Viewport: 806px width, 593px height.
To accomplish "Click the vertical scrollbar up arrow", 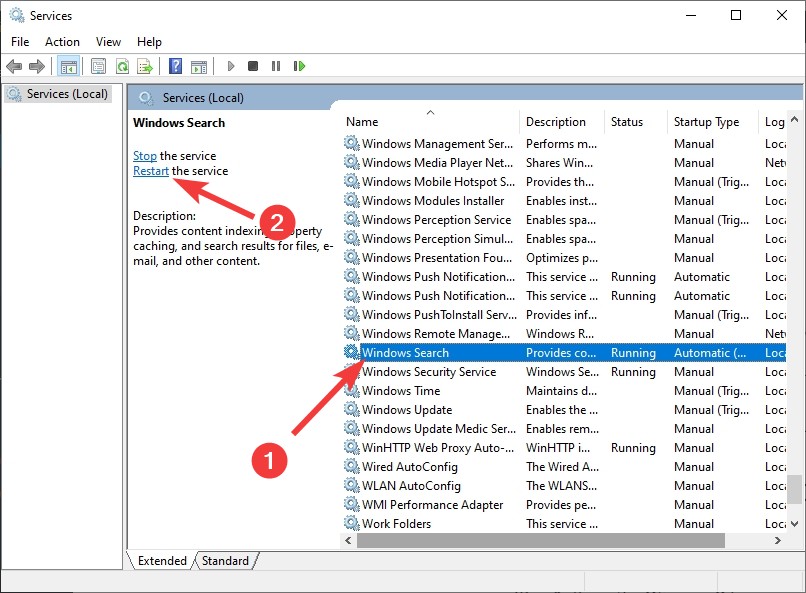I will 795,120.
